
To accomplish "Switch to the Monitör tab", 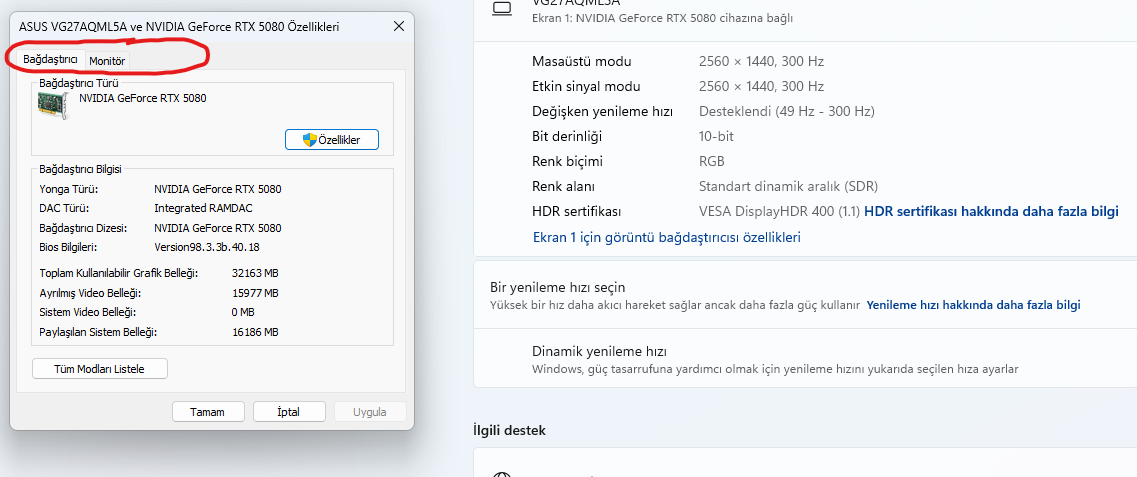I will (x=107, y=61).
